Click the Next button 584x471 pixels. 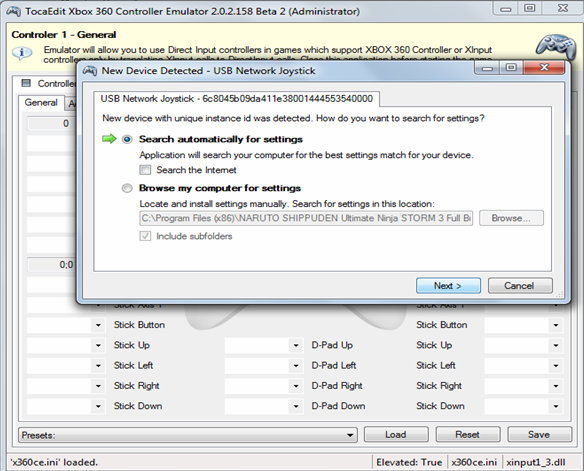448,286
